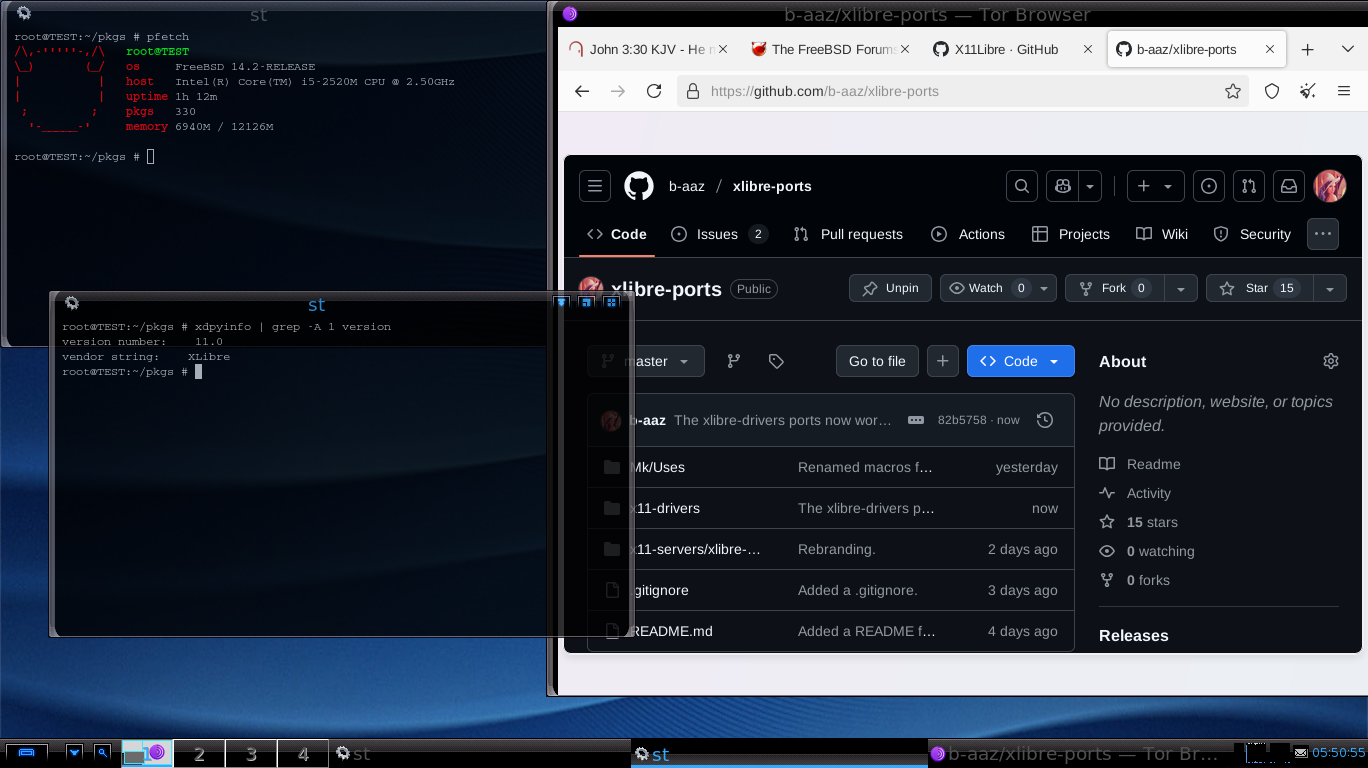Click the Tor Browser shield icon
This screenshot has width=1368, height=768.
pyautogui.click(x=1272, y=91)
